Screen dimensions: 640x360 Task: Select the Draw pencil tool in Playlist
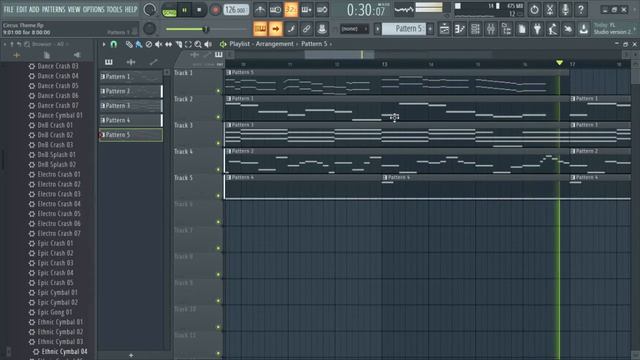[129, 44]
